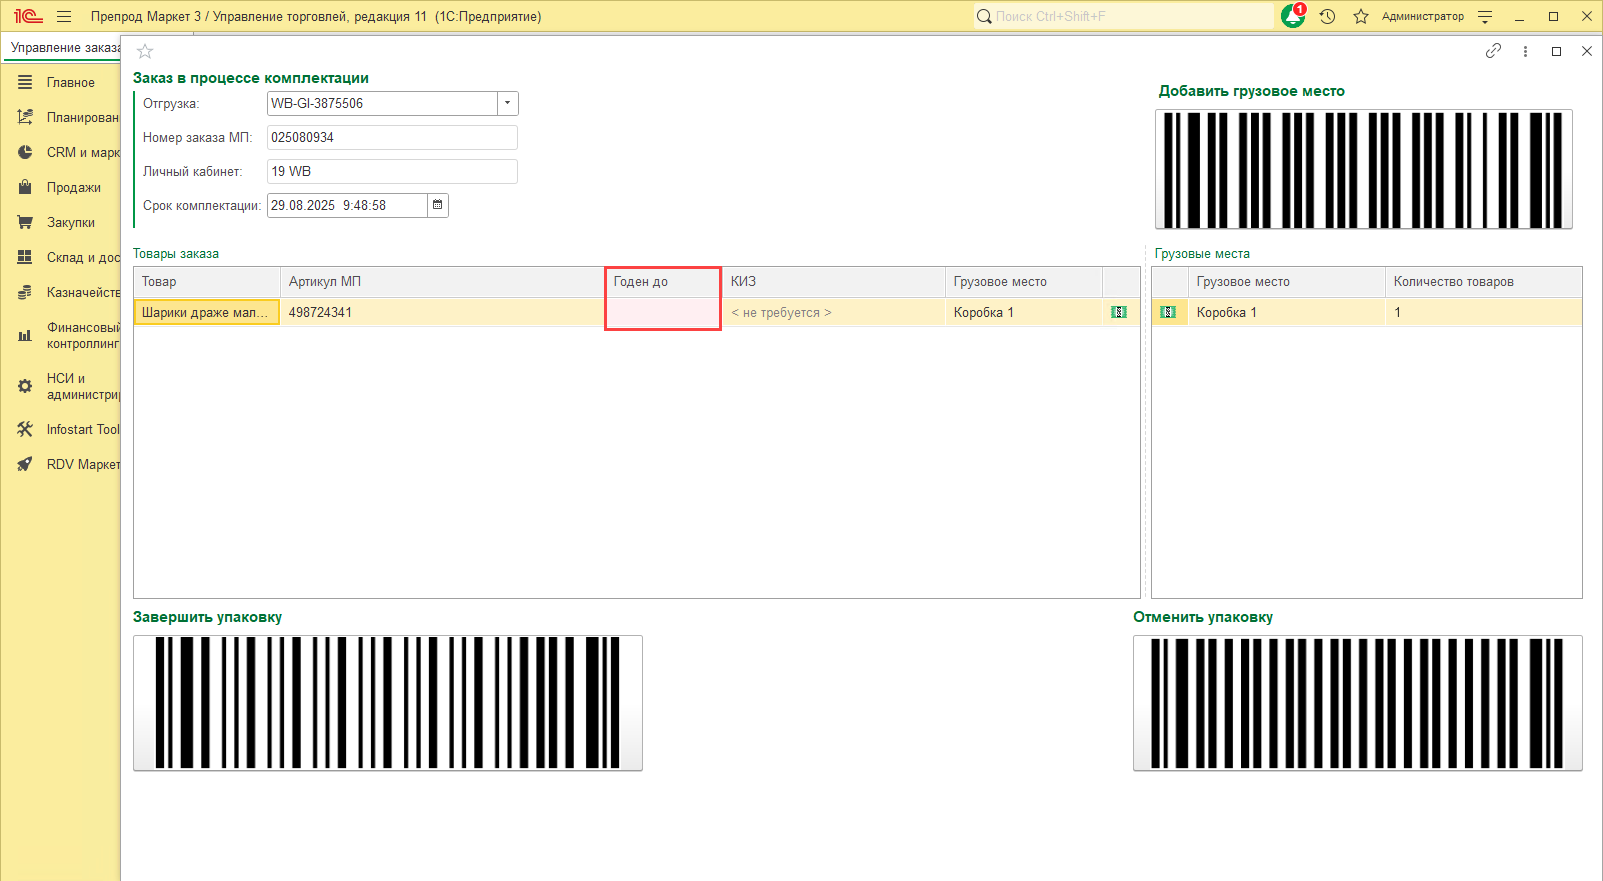
Task: Click quantity cell 1 in Грузовые места
Action: pos(1483,312)
